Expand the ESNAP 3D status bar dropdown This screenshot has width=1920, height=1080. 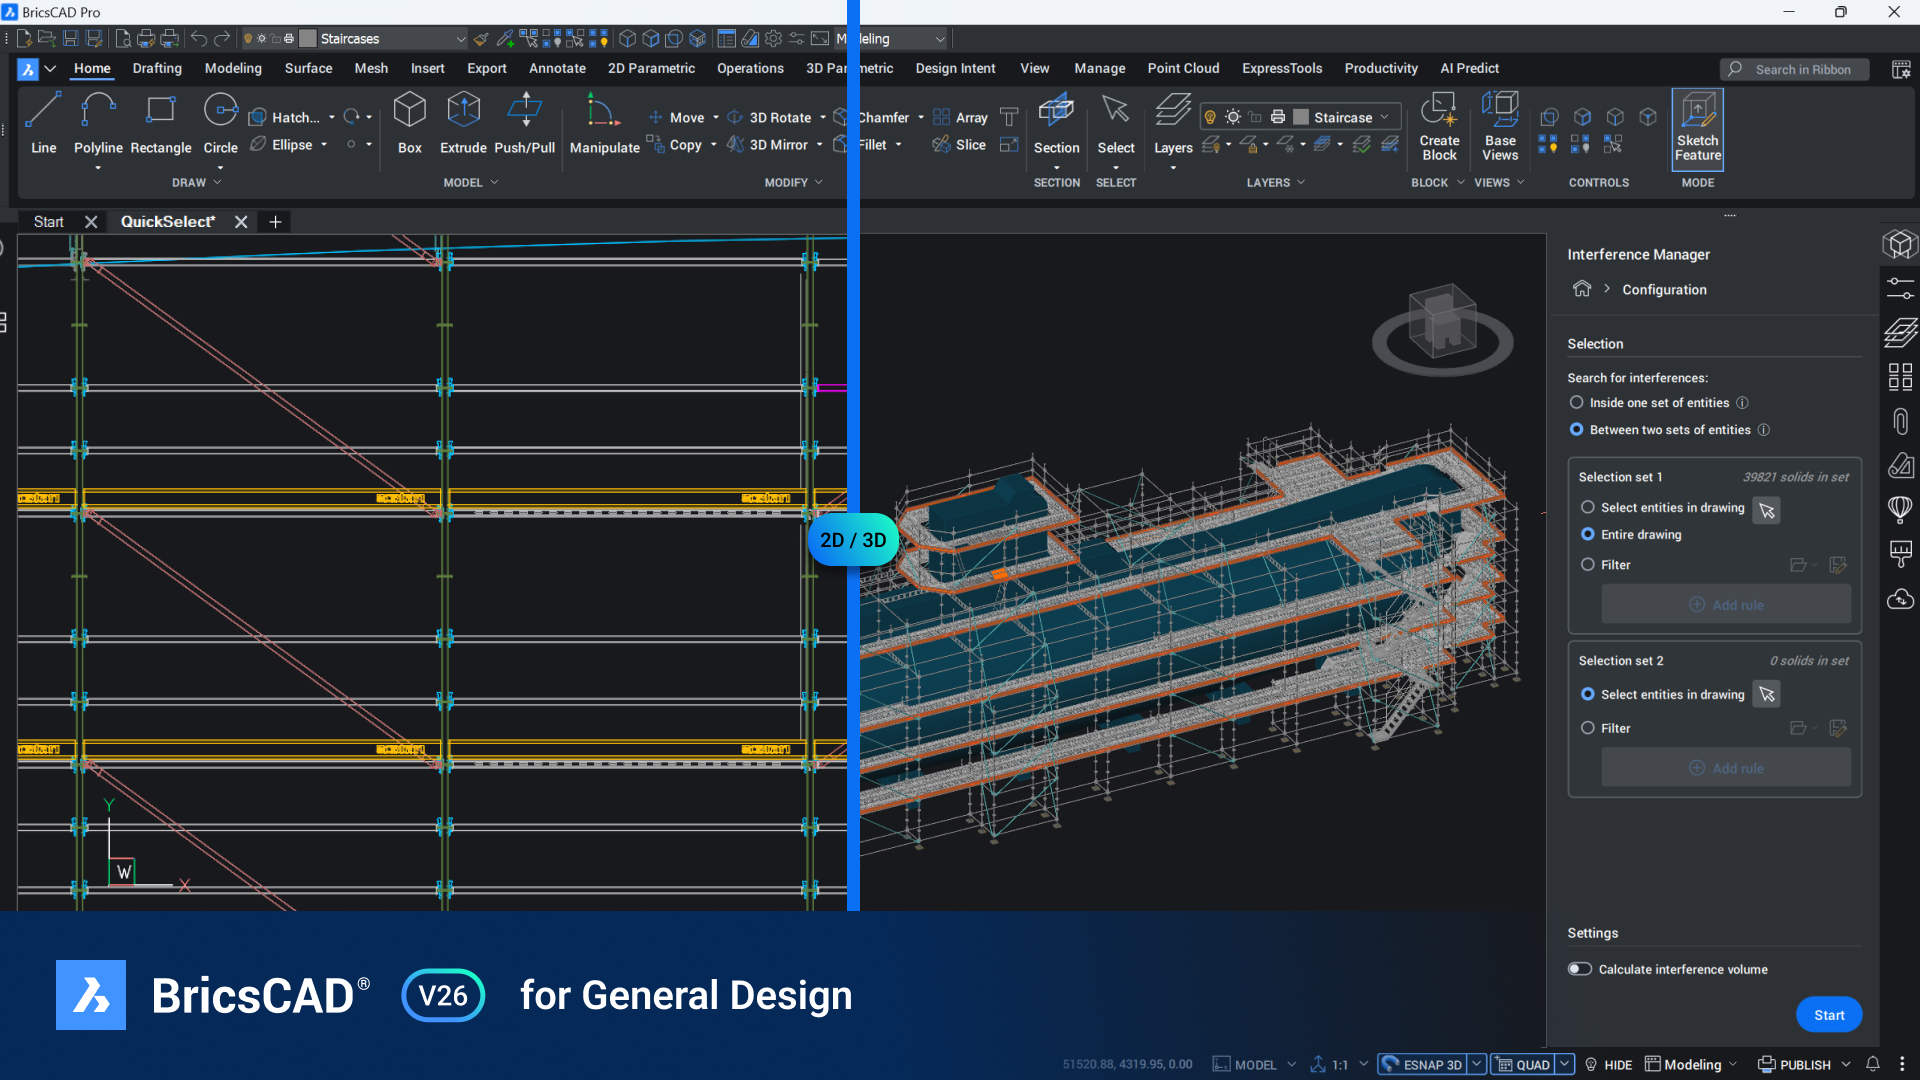tap(1478, 1064)
